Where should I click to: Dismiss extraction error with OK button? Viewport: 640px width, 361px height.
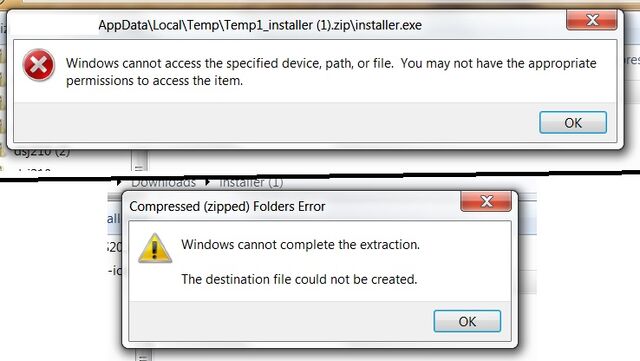[x=467, y=321]
